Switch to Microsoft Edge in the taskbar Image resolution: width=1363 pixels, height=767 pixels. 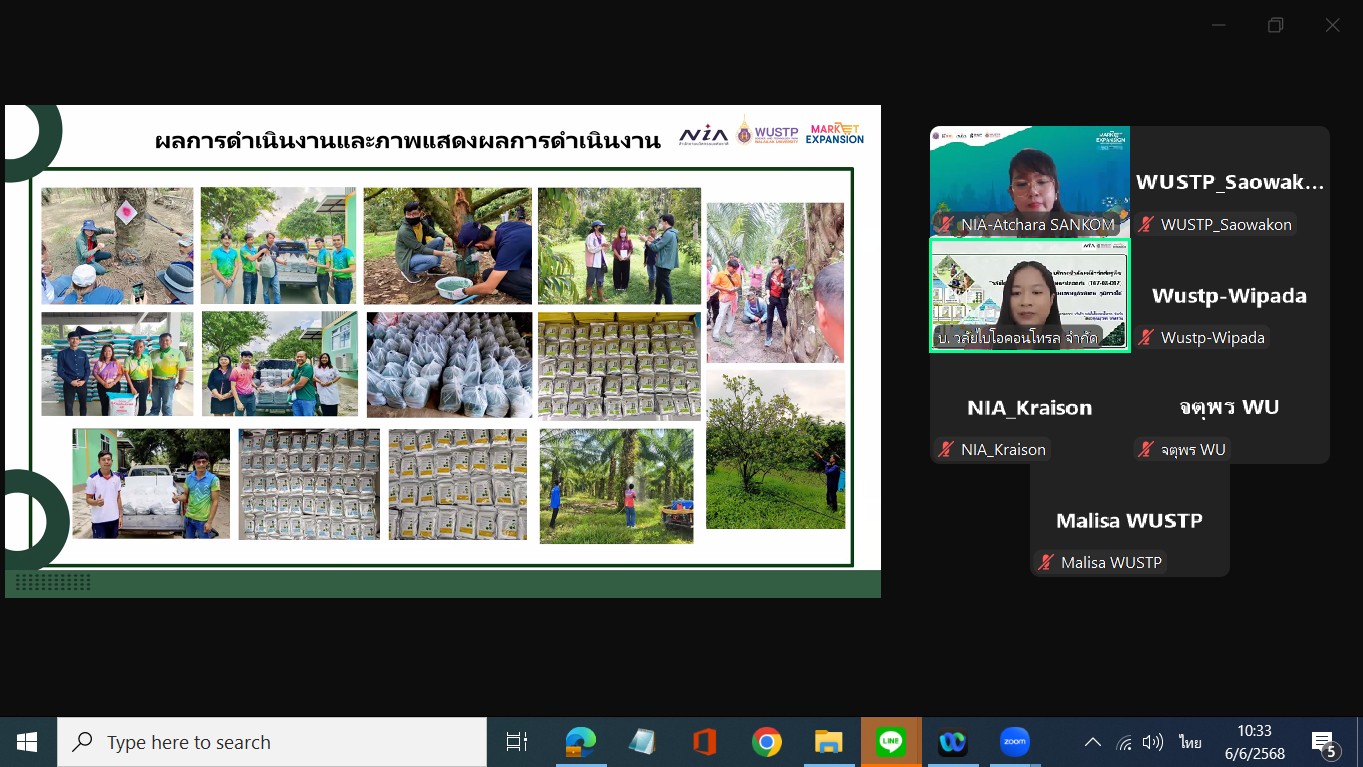[x=580, y=742]
